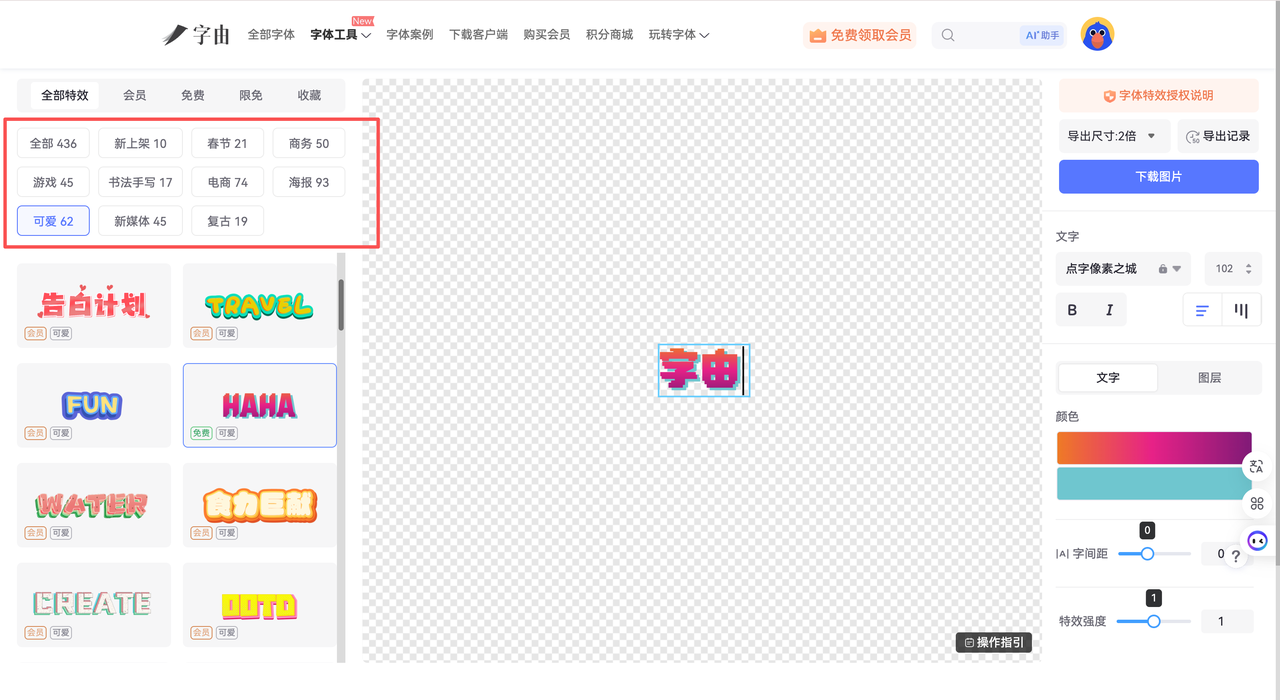Click the bold B formatting icon
The image size is (1280, 700).
[x=1072, y=310]
